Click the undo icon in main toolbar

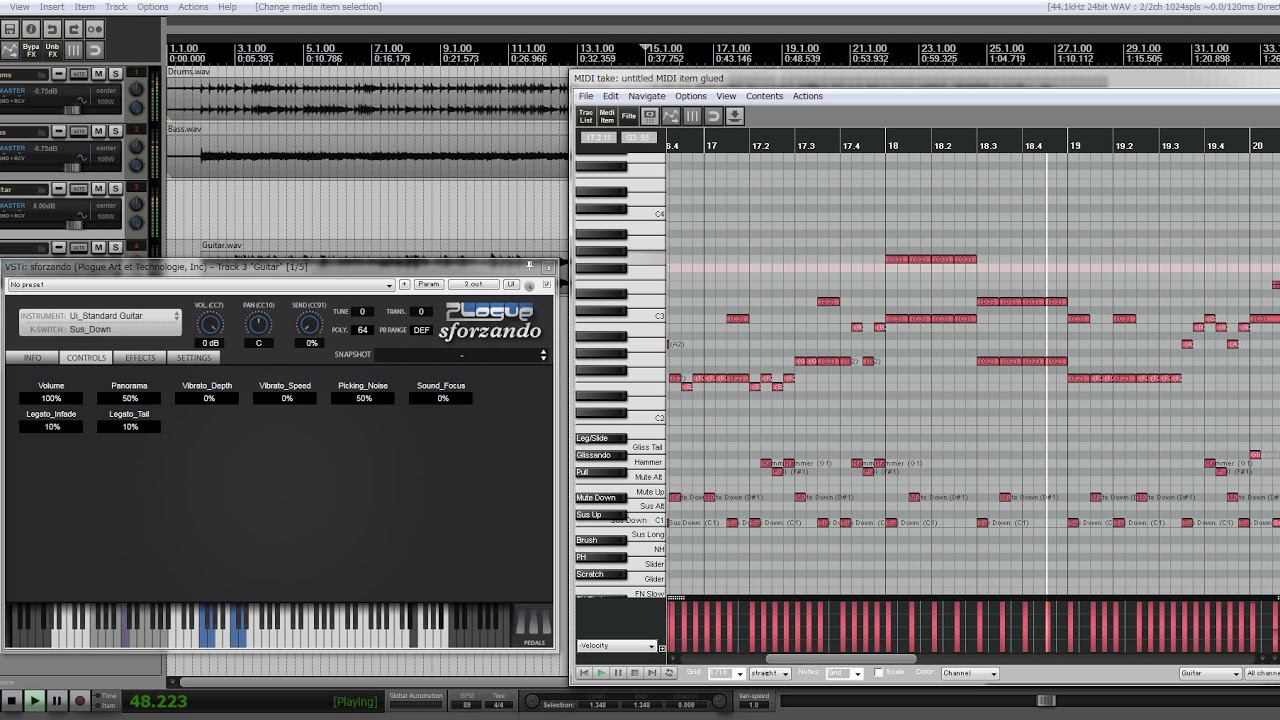click(x=53, y=30)
